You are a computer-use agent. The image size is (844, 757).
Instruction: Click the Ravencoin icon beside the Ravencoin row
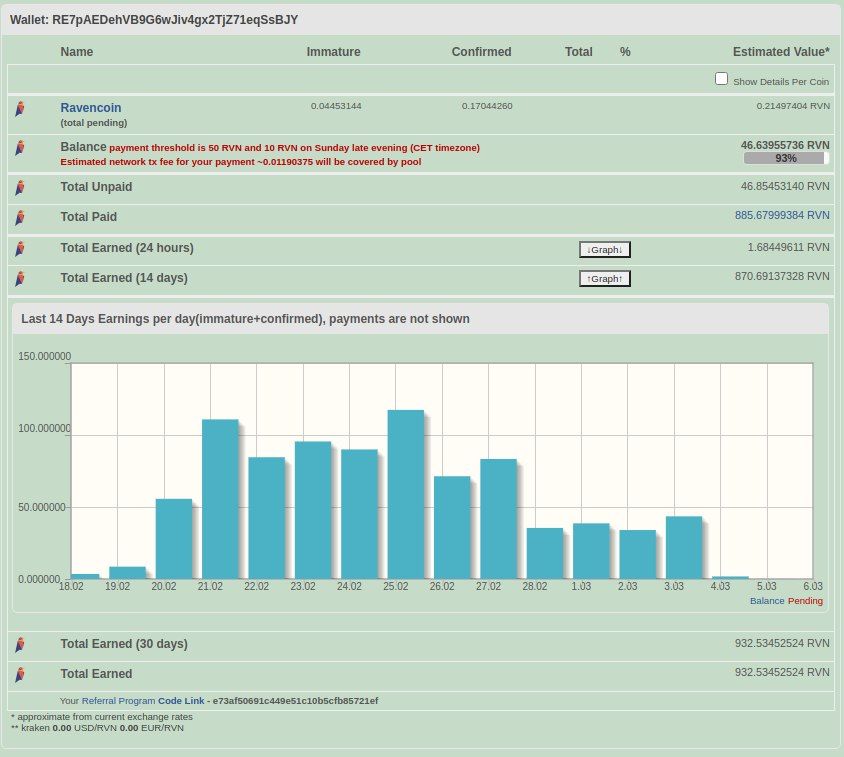(x=19, y=108)
